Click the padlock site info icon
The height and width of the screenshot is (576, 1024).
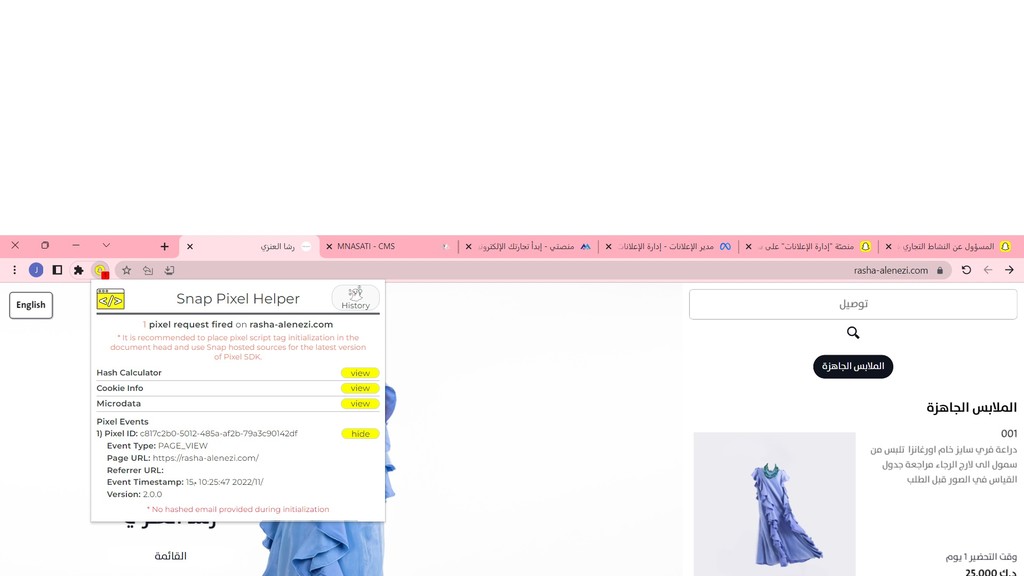click(940, 270)
